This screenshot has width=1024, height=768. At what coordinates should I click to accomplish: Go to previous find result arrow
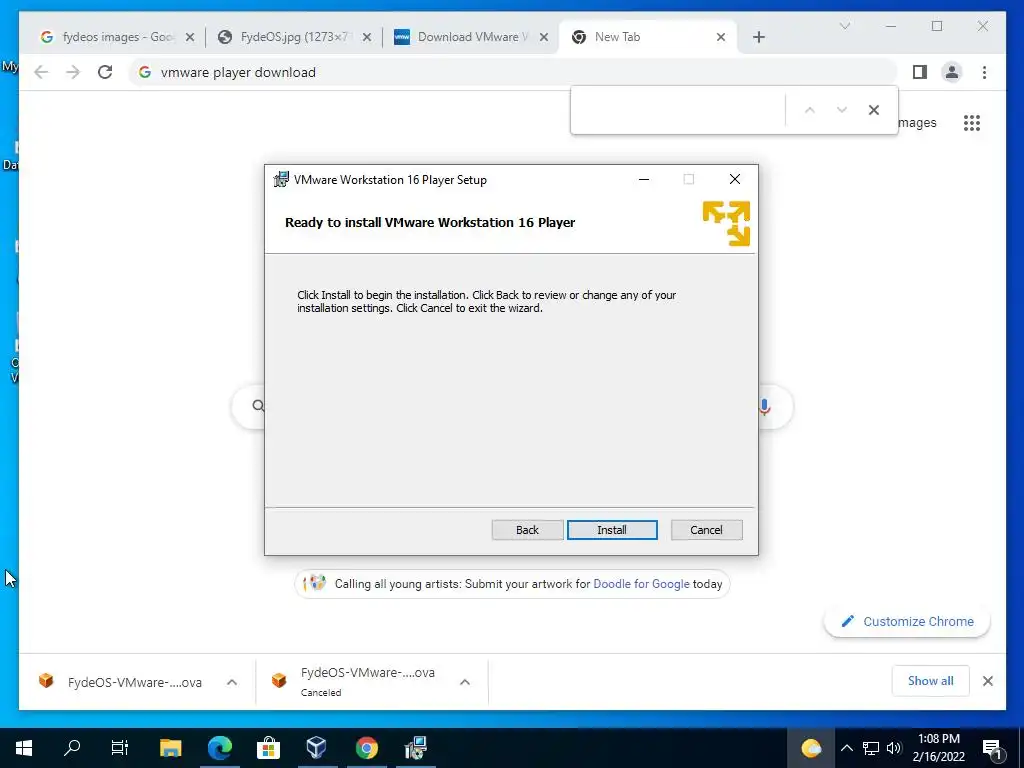(810, 110)
